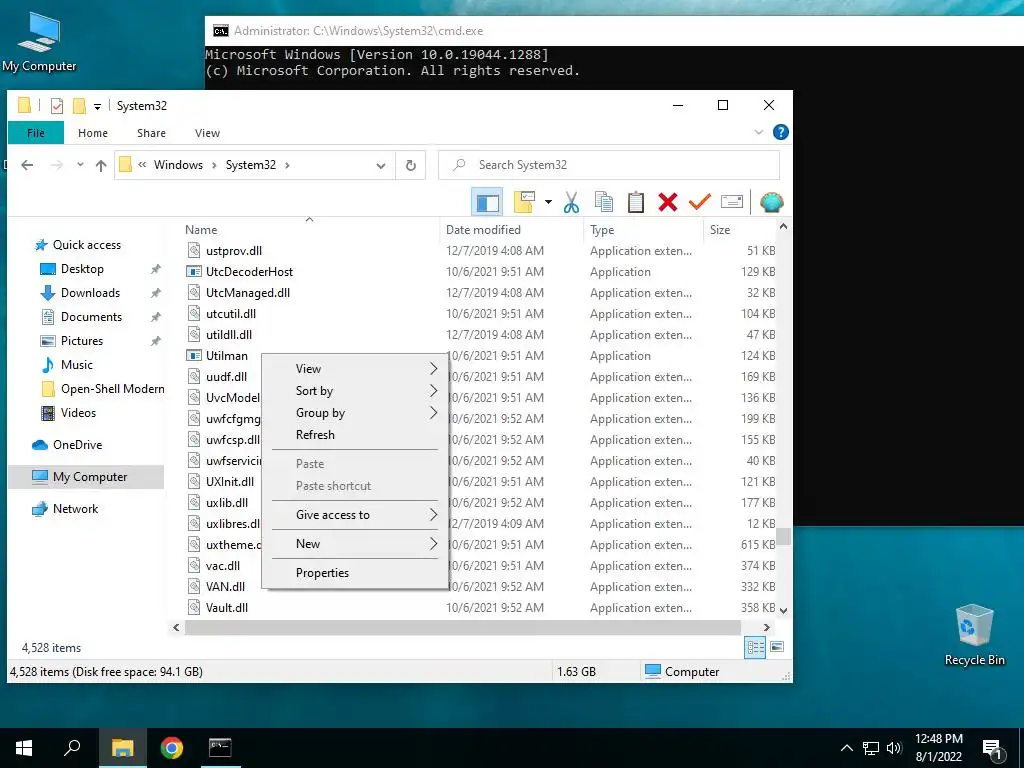The height and width of the screenshot is (768, 1024).
Task: Open the New submenu
Action: click(x=355, y=544)
